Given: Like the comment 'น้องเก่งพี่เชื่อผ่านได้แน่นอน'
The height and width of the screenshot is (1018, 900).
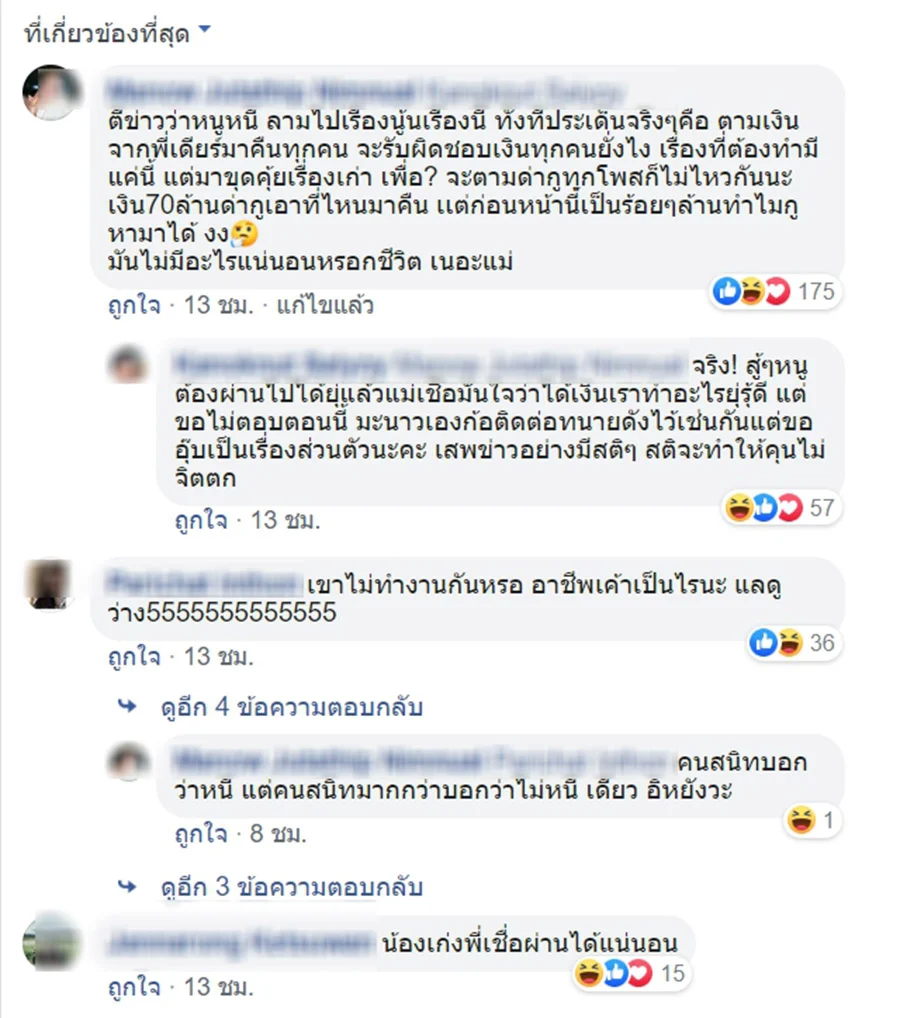Looking at the screenshot, I should point(134,987).
